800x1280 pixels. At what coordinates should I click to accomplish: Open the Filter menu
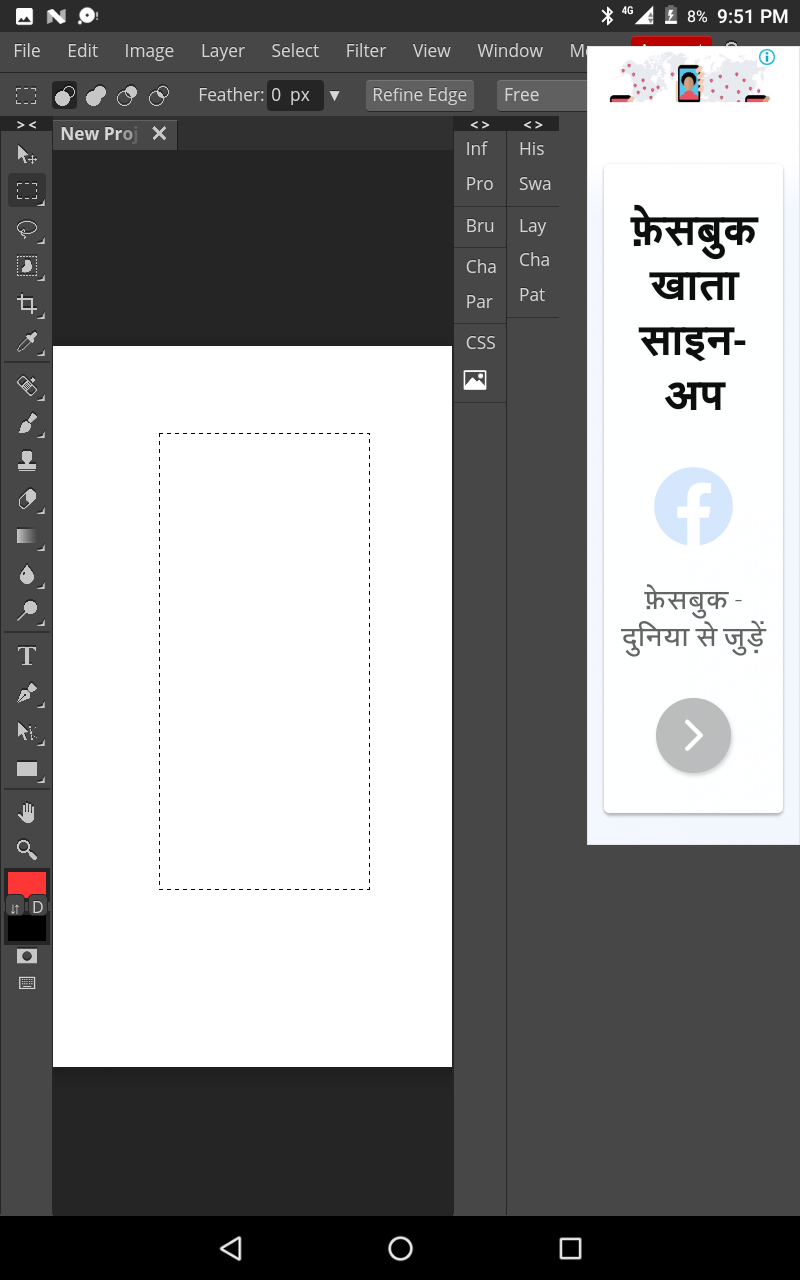coord(366,51)
